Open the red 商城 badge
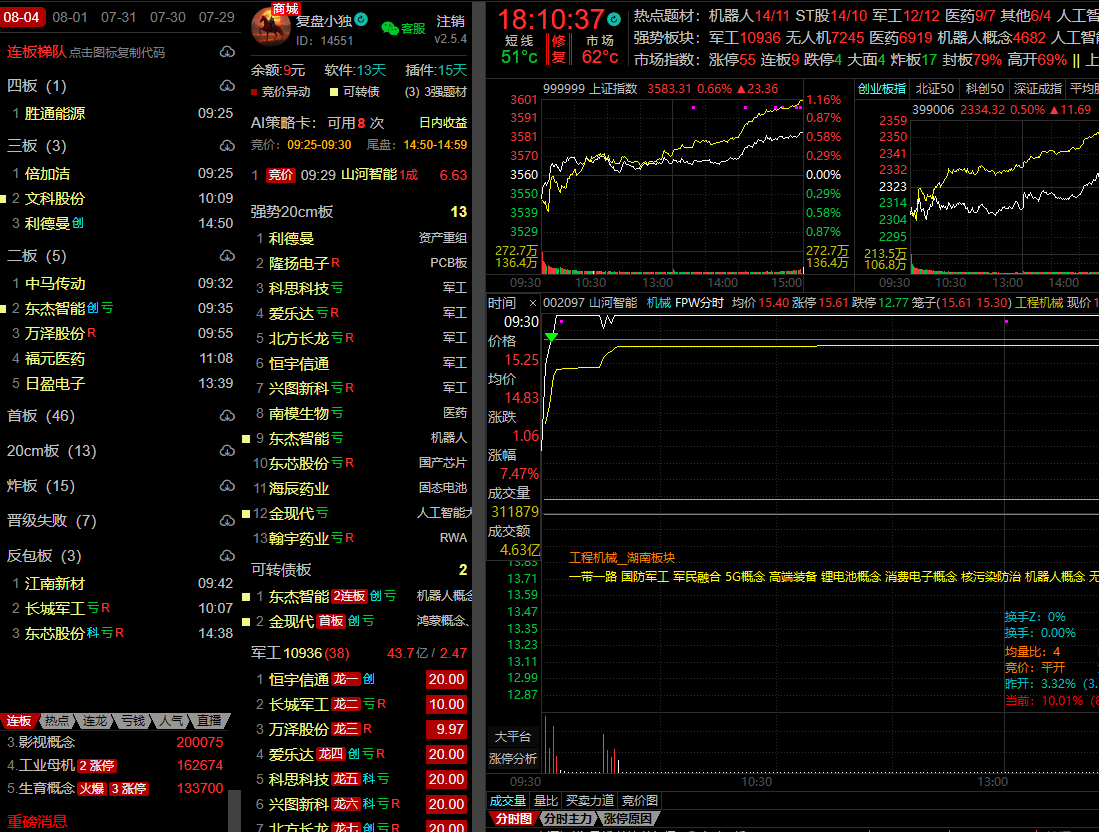 pos(285,8)
